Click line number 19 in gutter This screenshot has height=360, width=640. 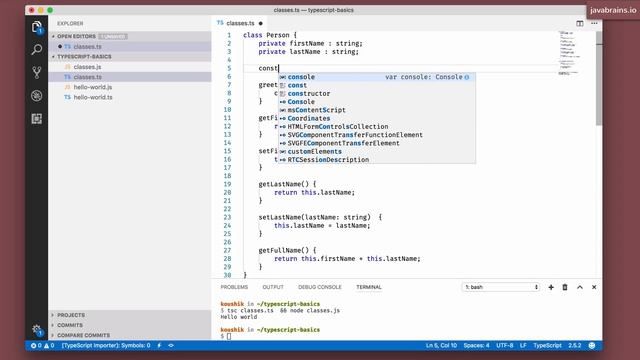pyautogui.click(x=227, y=184)
